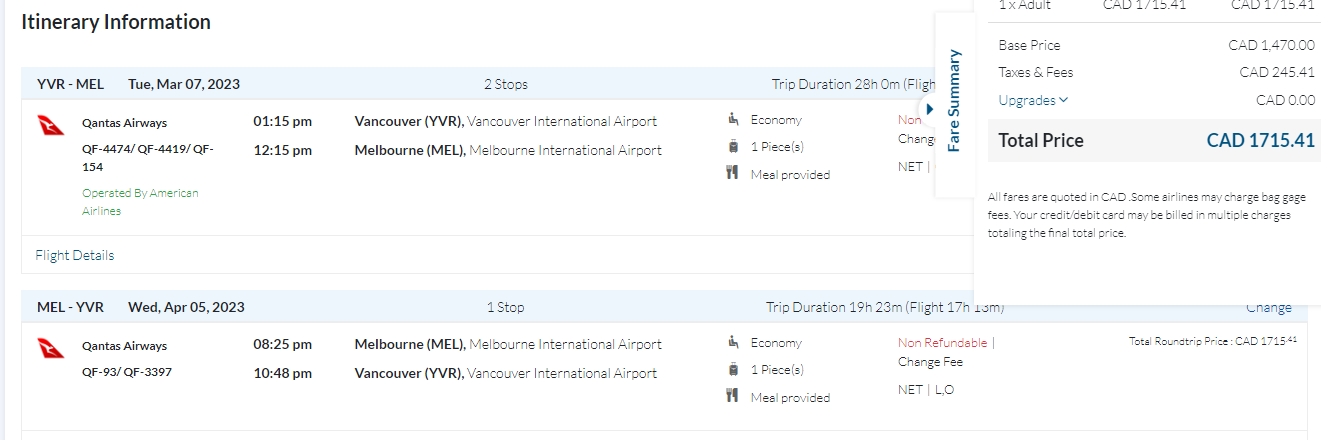Click the baggage icon for return flight
The width and height of the screenshot is (1321, 440).
click(734, 370)
